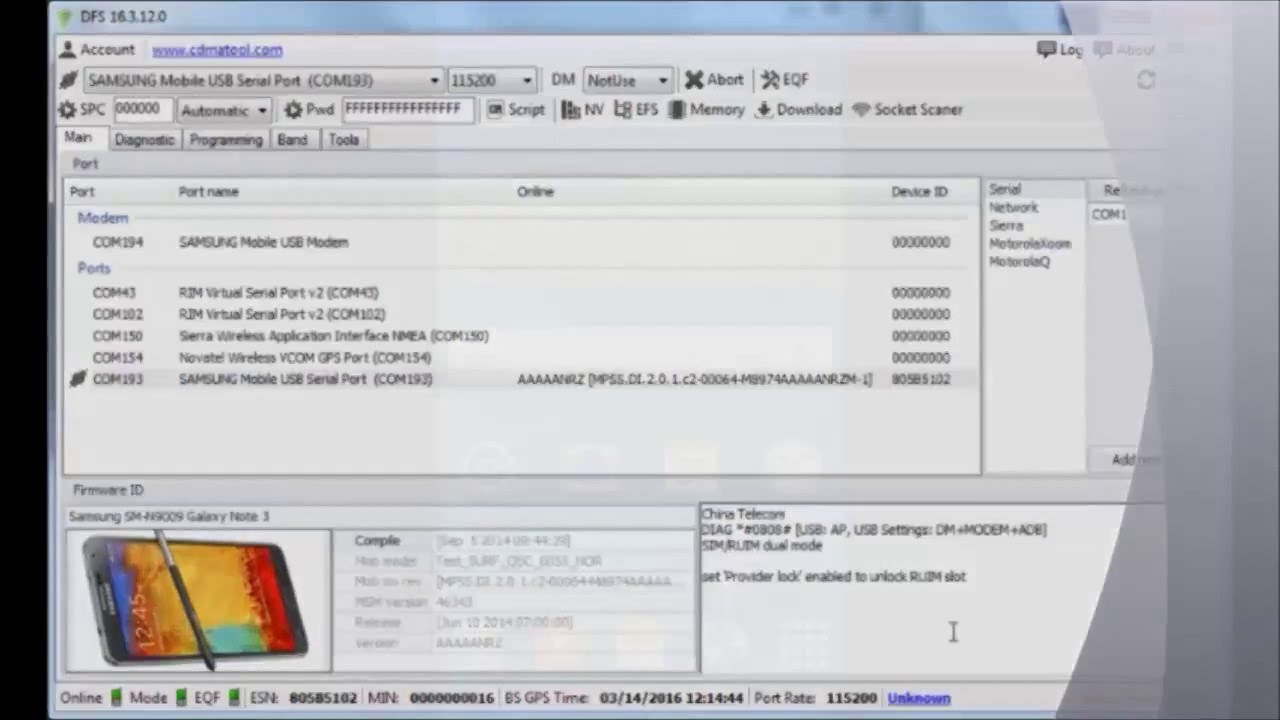Select Sierra in the connection type list

(1006, 225)
